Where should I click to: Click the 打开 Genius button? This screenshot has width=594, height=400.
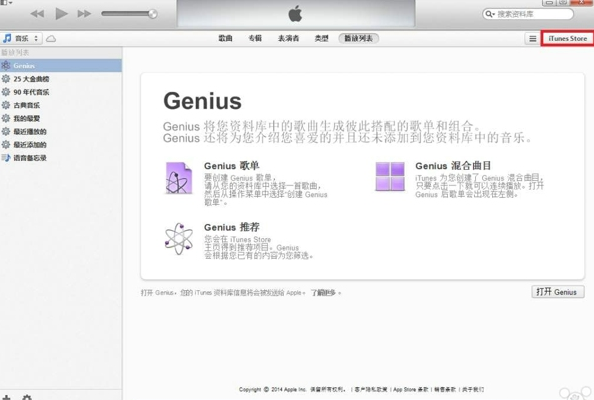click(558, 292)
